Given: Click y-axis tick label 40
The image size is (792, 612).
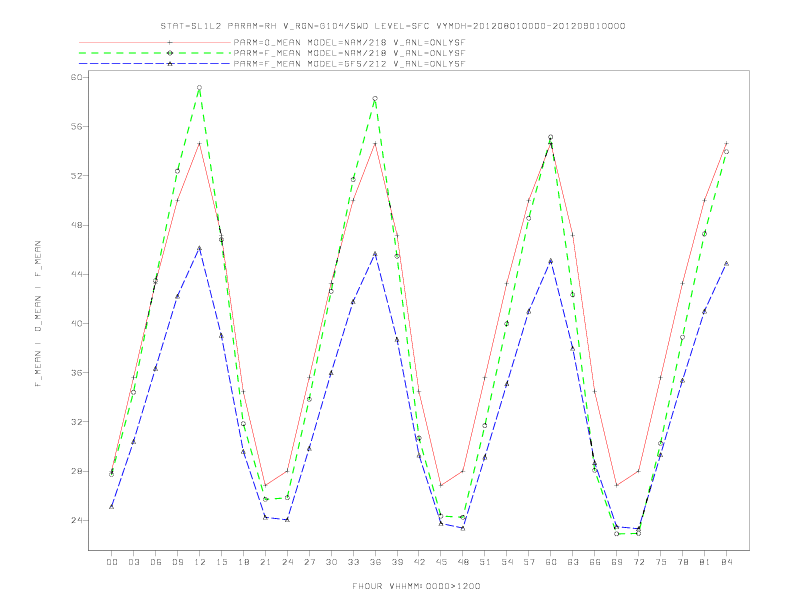Looking at the screenshot, I should [77, 324].
